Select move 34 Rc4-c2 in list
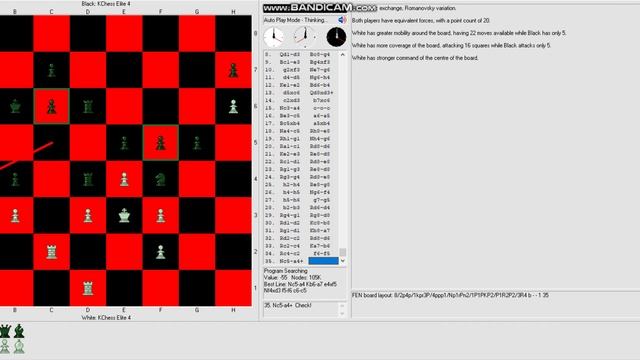This screenshot has height=360, width=640. [290, 253]
